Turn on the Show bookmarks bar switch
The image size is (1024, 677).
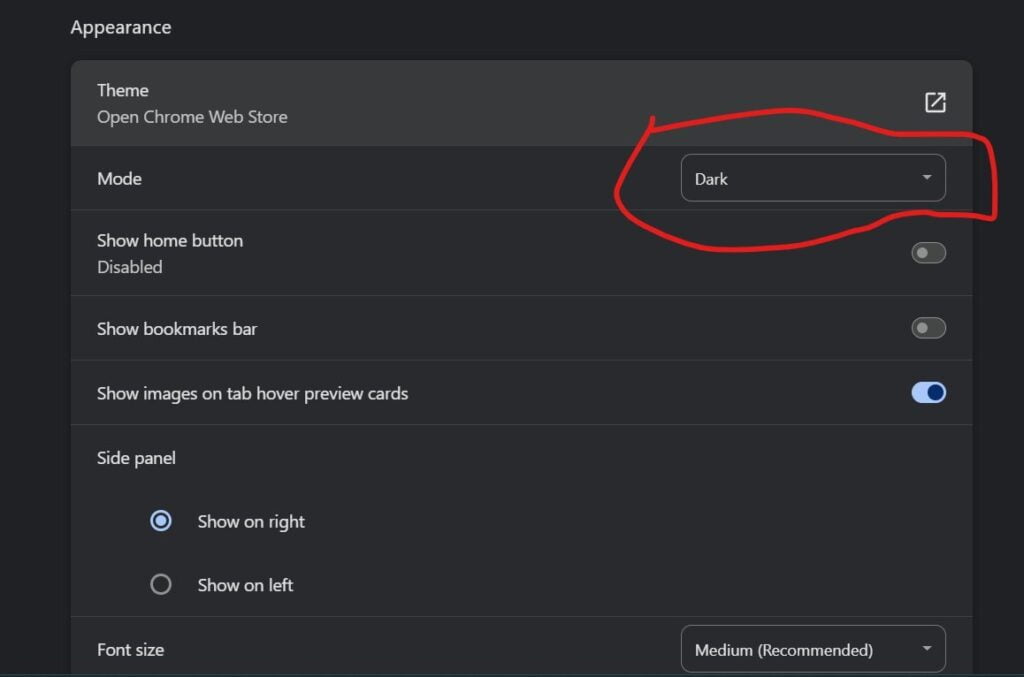[x=928, y=328]
